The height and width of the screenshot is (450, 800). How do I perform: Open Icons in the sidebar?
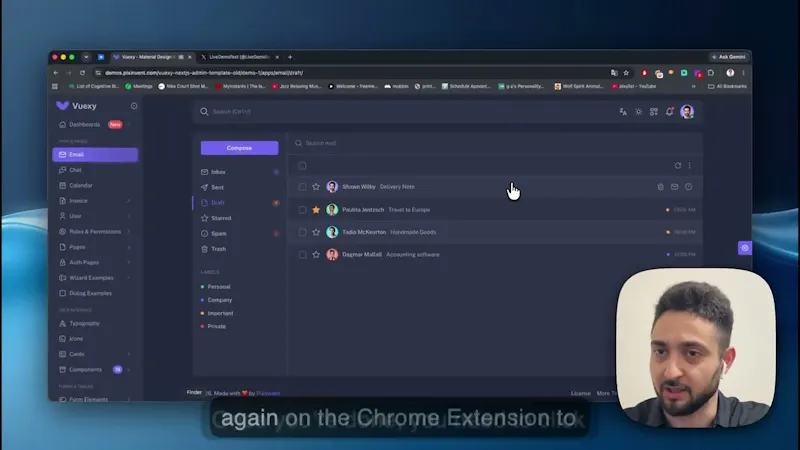(x=95, y=339)
